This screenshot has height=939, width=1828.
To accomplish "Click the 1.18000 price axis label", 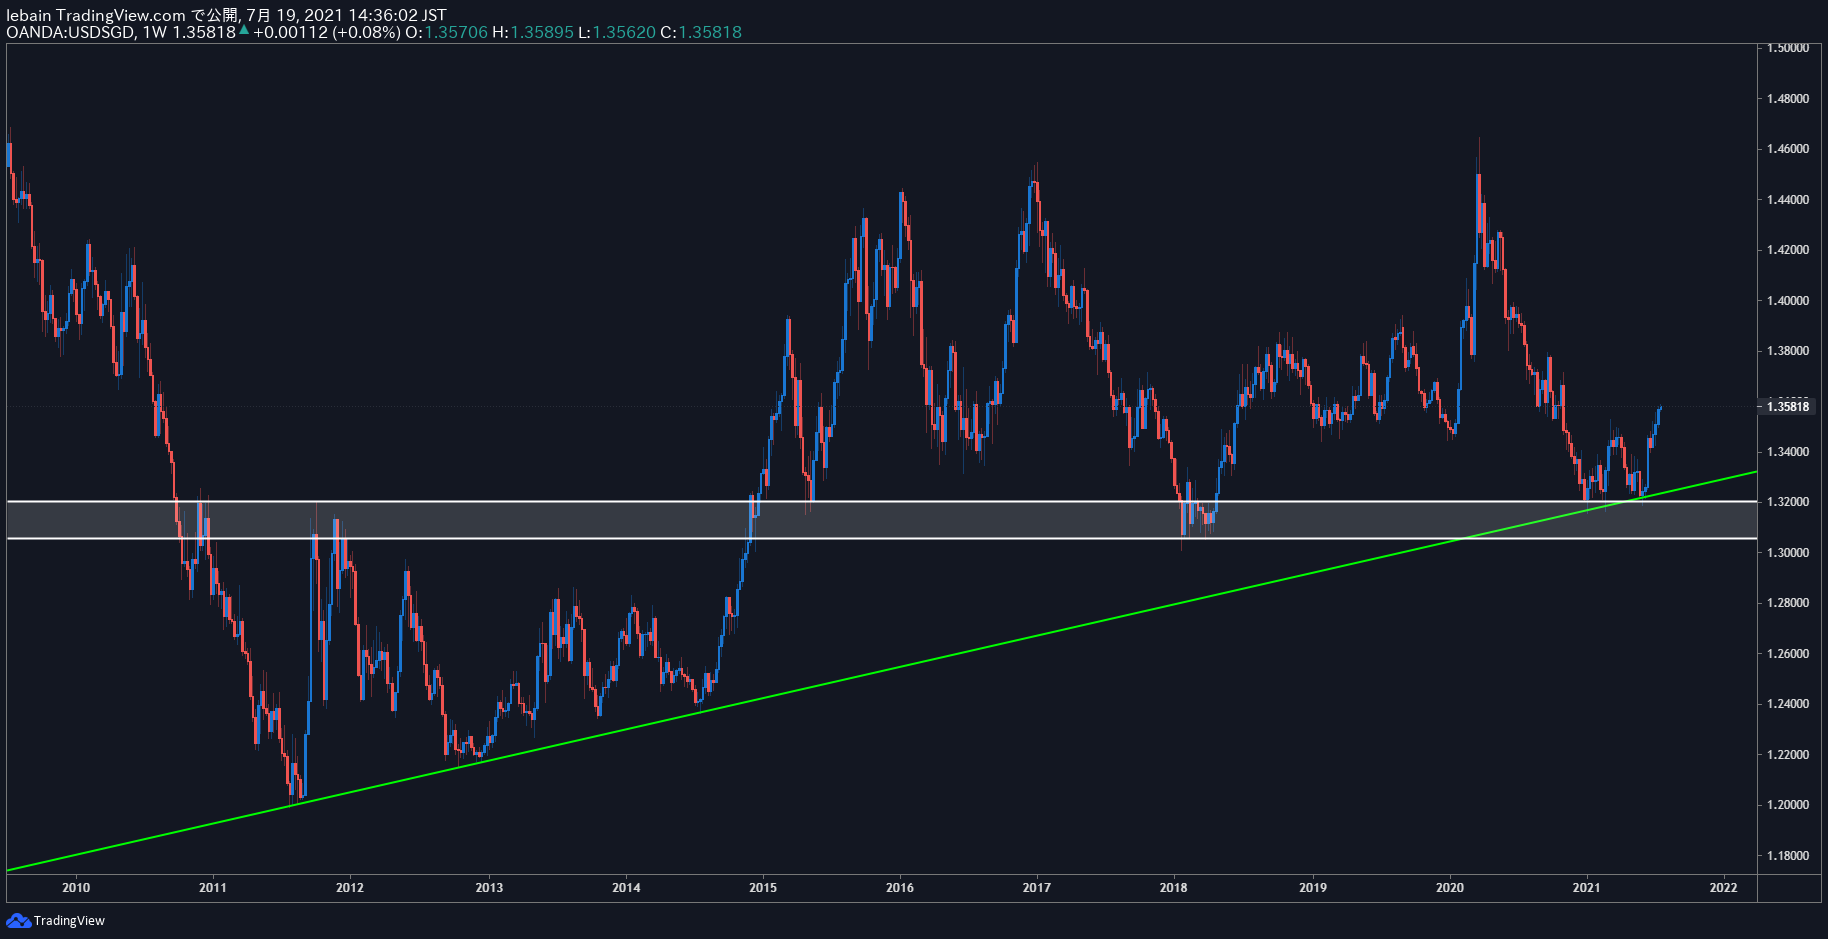I will click(x=1788, y=856).
